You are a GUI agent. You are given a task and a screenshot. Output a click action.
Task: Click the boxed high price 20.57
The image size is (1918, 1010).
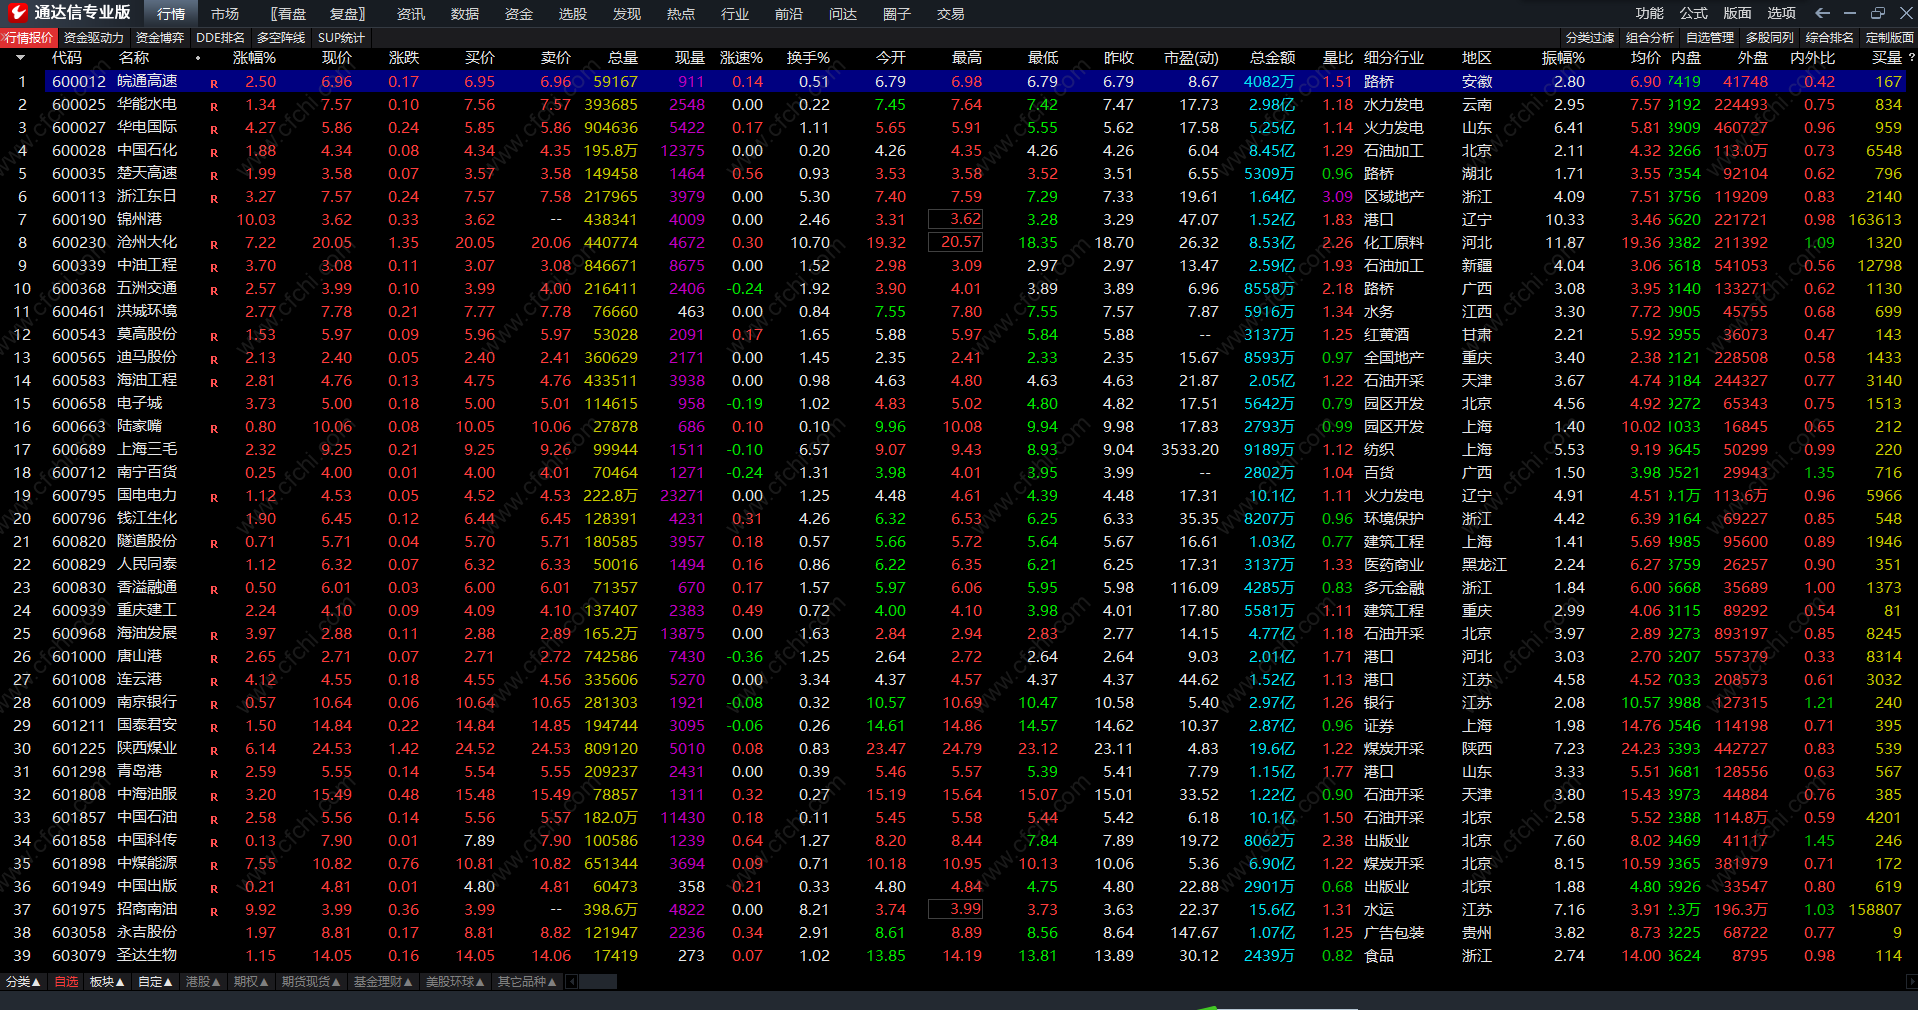[x=956, y=243]
